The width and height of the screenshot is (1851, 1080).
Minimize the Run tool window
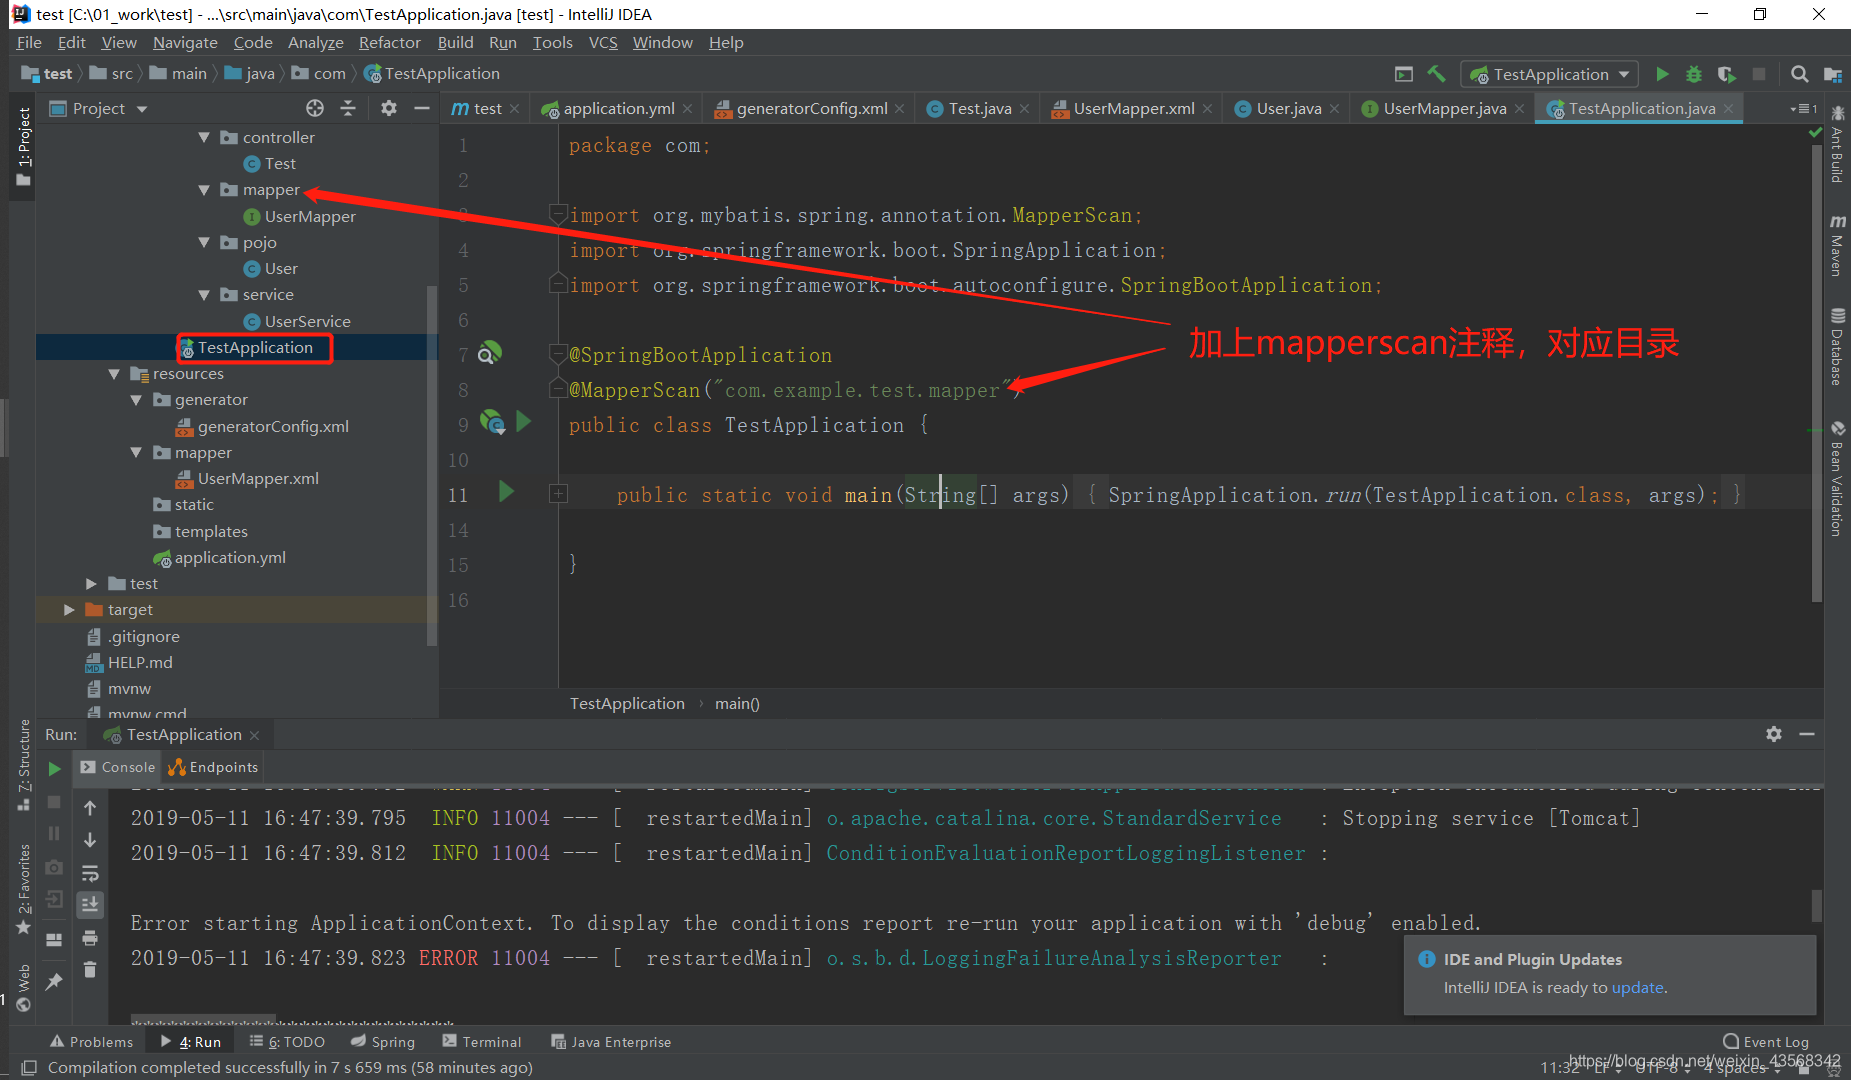pyautogui.click(x=1807, y=734)
